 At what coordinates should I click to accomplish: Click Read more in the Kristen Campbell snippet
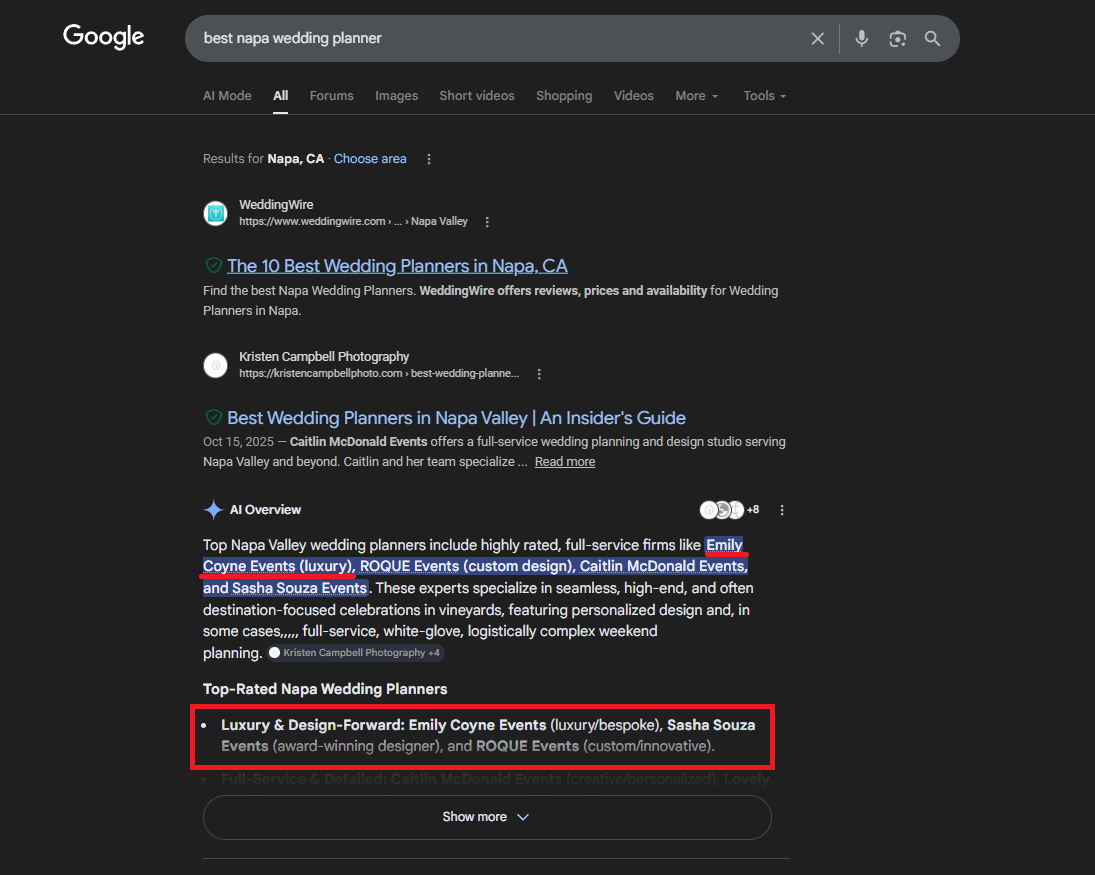(x=565, y=462)
